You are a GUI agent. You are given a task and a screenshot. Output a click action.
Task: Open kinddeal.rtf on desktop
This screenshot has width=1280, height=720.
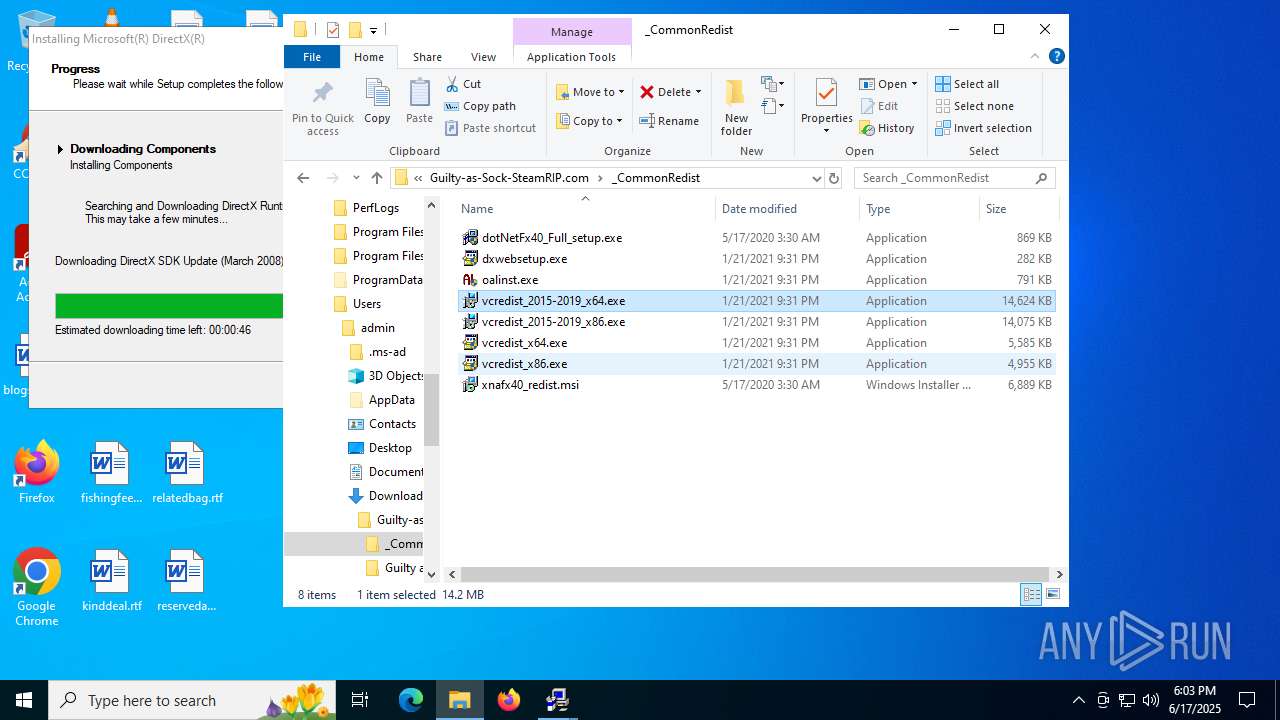click(111, 582)
